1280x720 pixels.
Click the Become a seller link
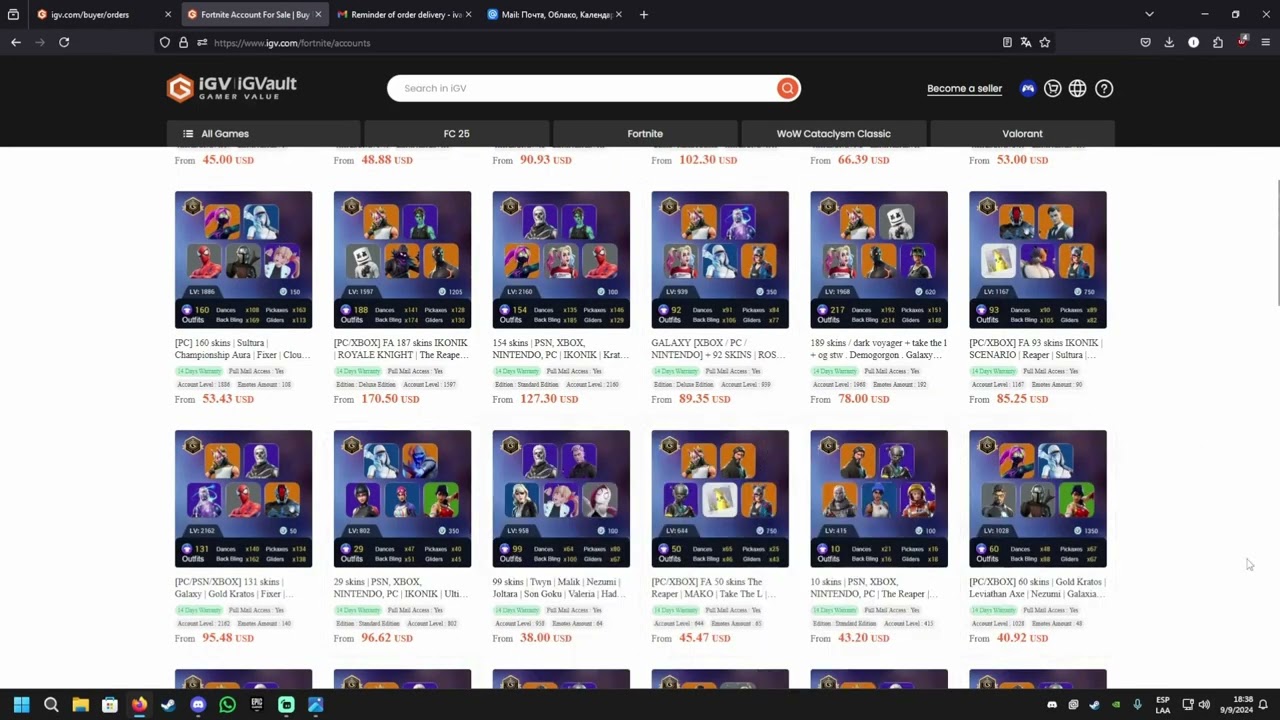(x=964, y=88)
